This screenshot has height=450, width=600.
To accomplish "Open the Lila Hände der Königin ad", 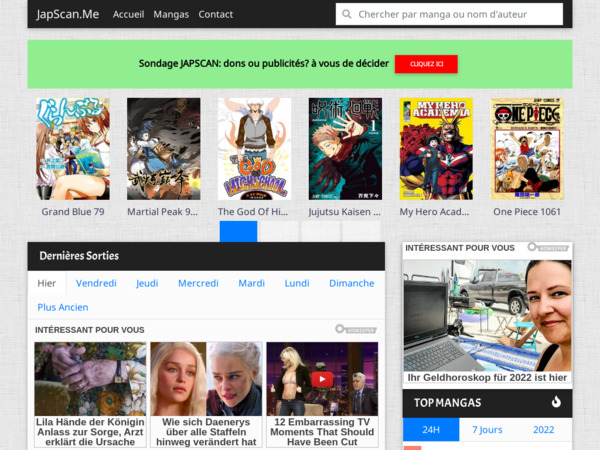I will click(x=90, y=395).
